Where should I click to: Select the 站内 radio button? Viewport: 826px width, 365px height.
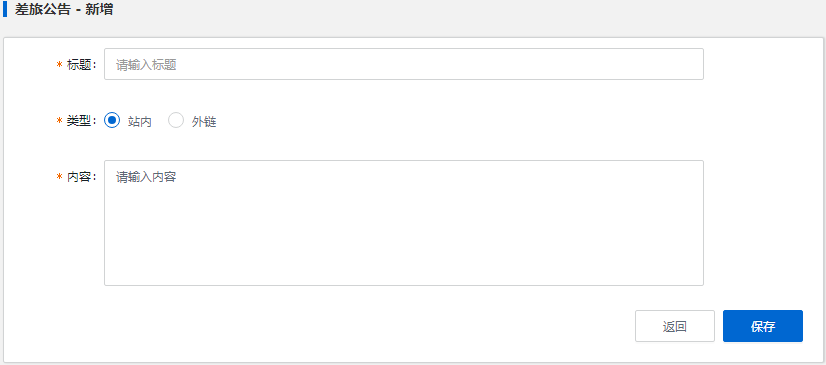point(112,121)
